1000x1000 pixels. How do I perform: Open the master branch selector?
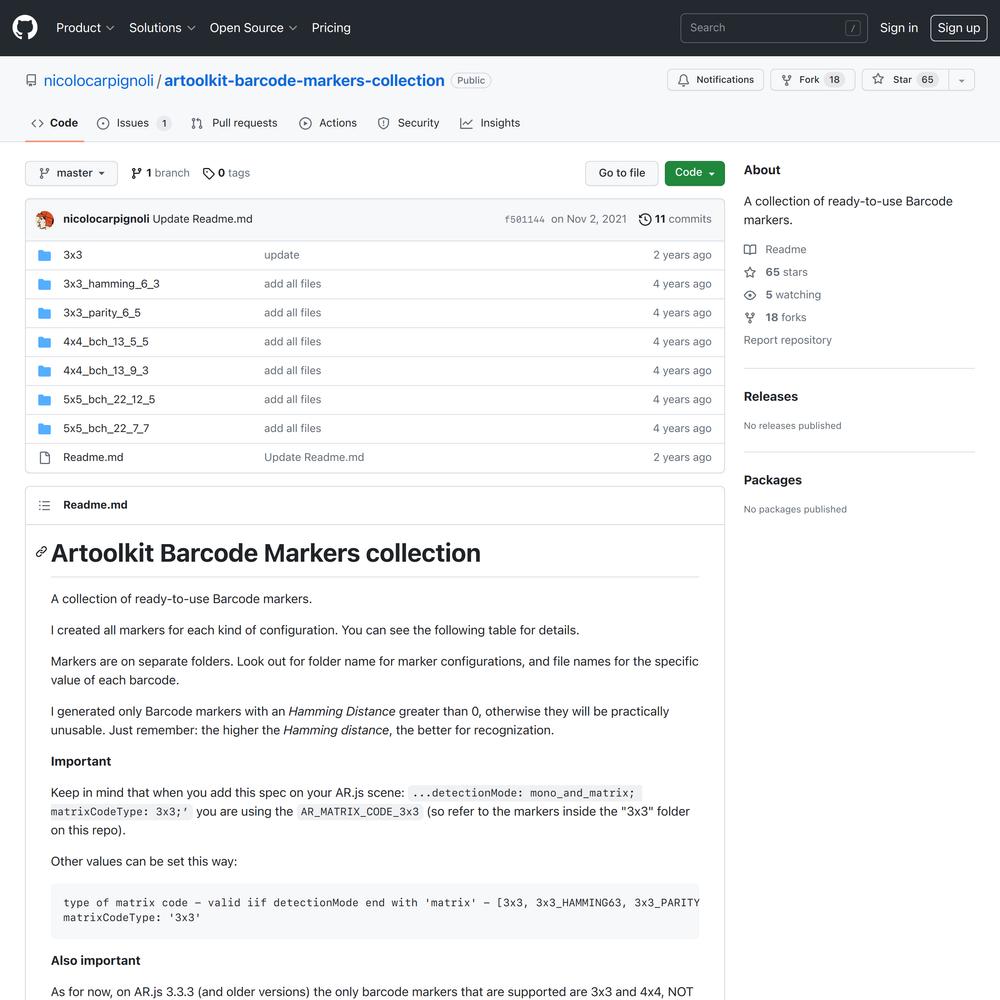(71, 173)
